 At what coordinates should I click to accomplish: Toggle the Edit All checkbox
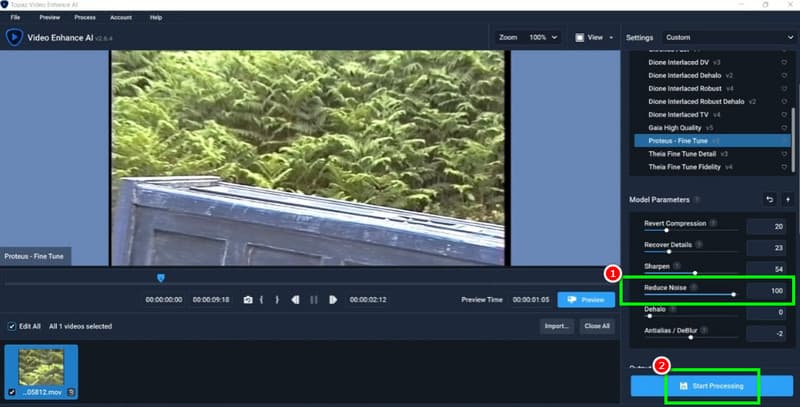click(12, 326)
